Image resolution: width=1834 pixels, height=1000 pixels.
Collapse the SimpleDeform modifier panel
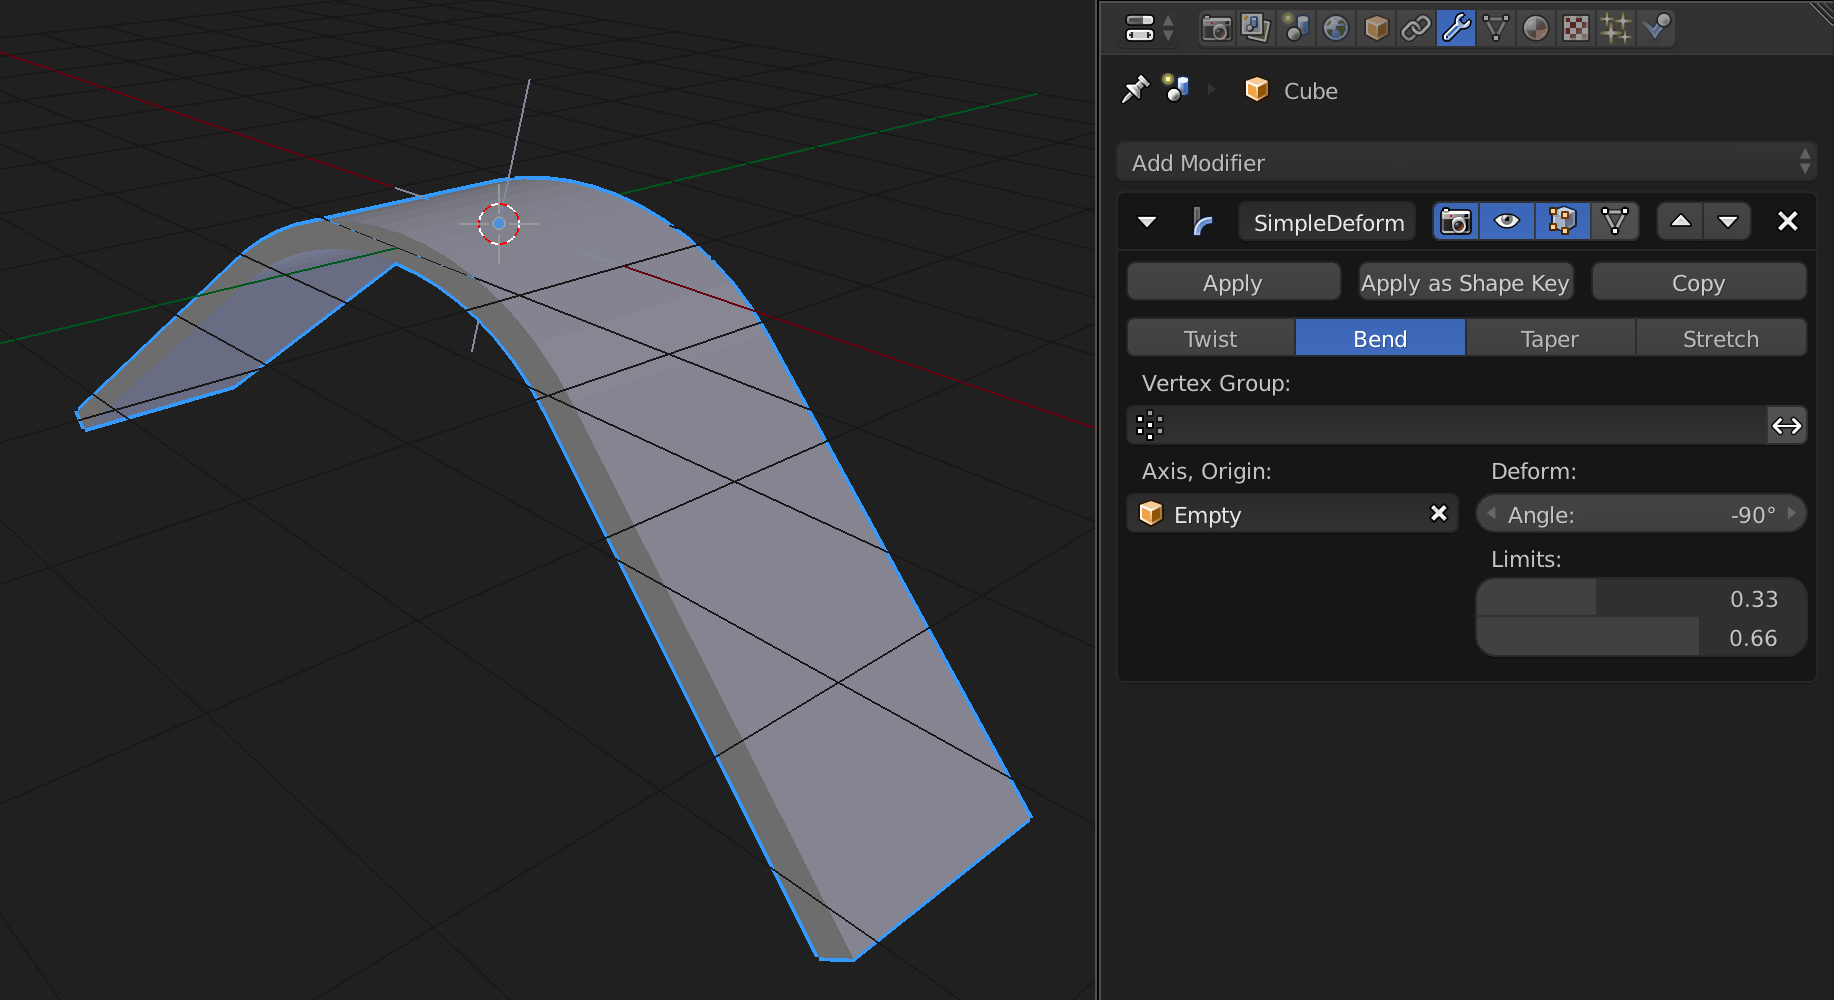tap(1147, 221)
